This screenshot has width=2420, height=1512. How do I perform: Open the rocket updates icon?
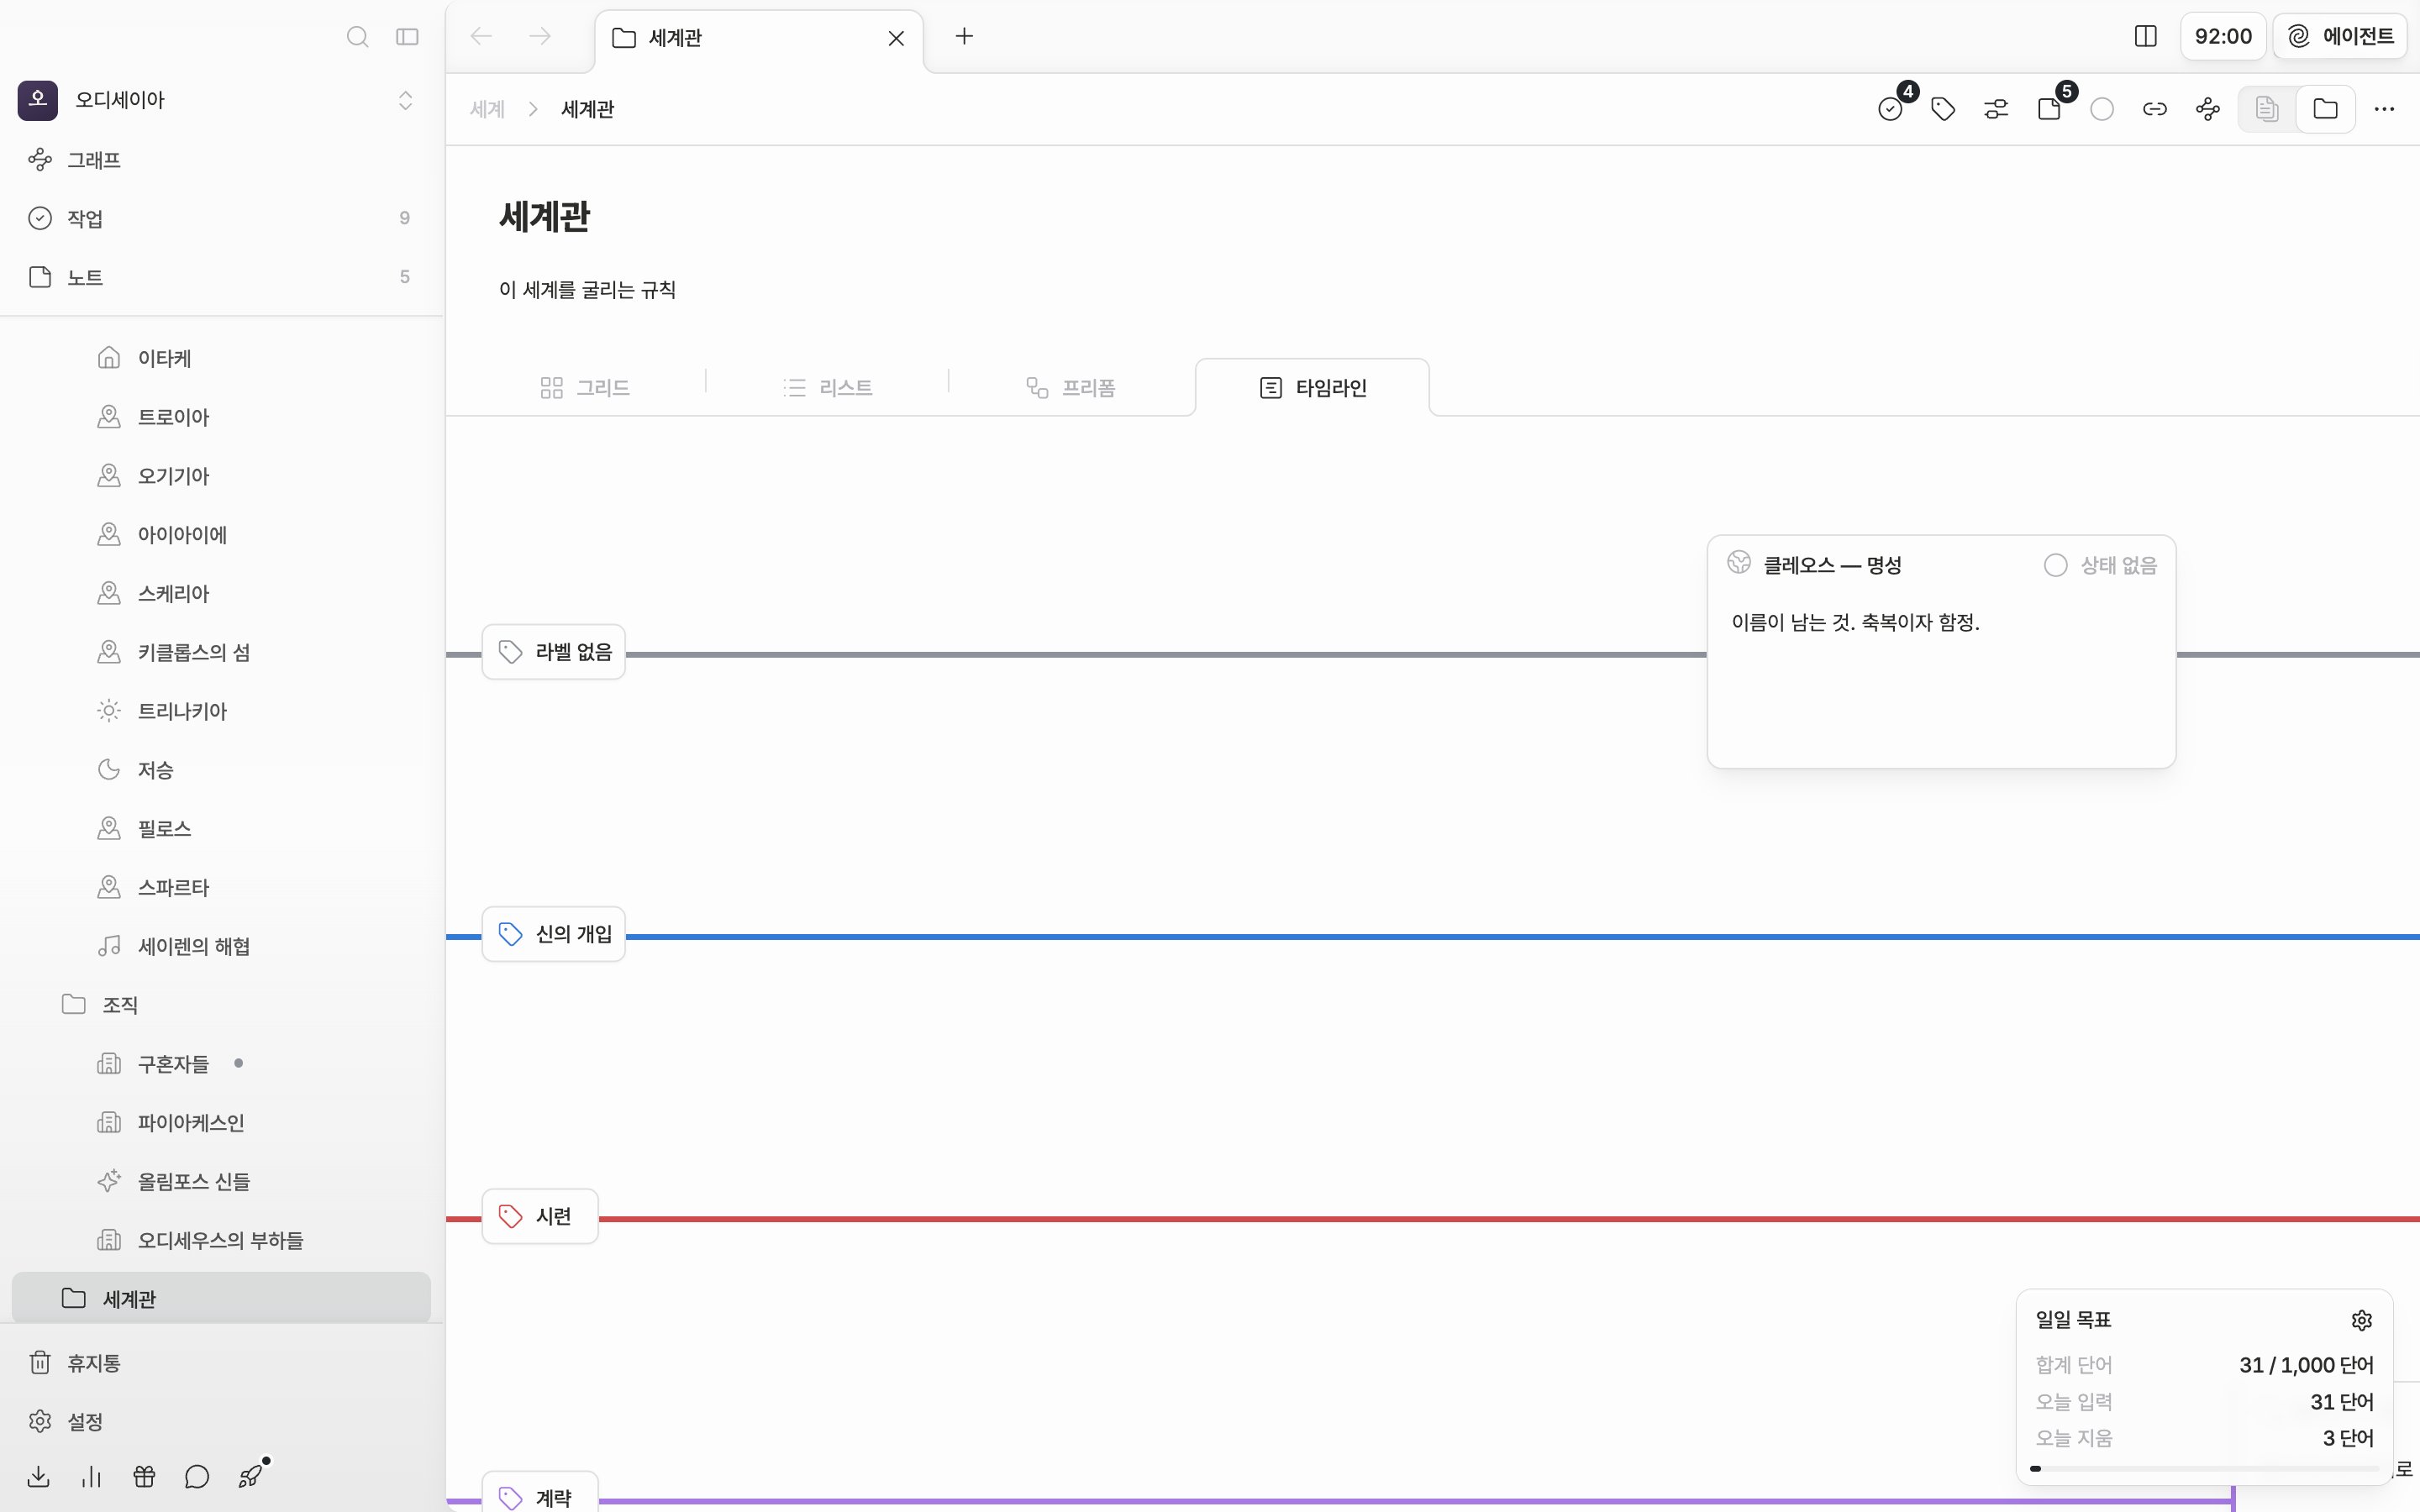[251, 1477]
